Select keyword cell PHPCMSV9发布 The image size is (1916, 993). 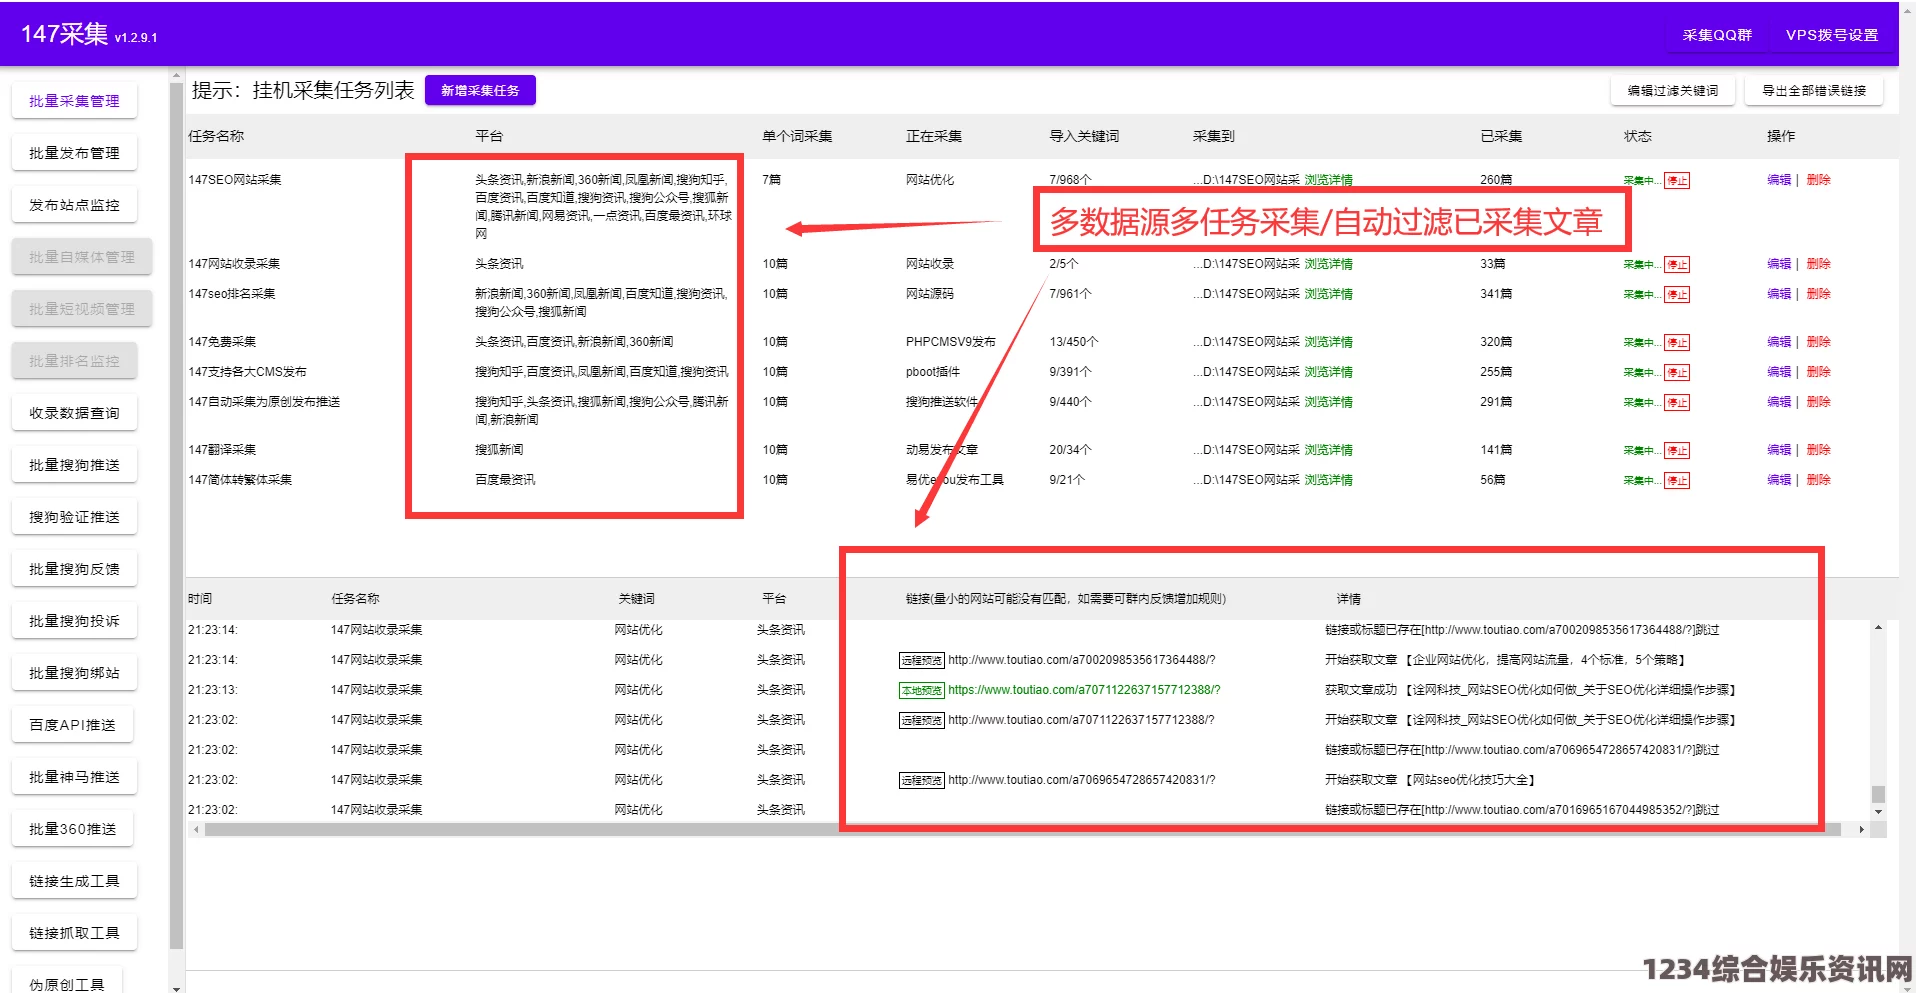pyautogui.click(x=950, y=342)
